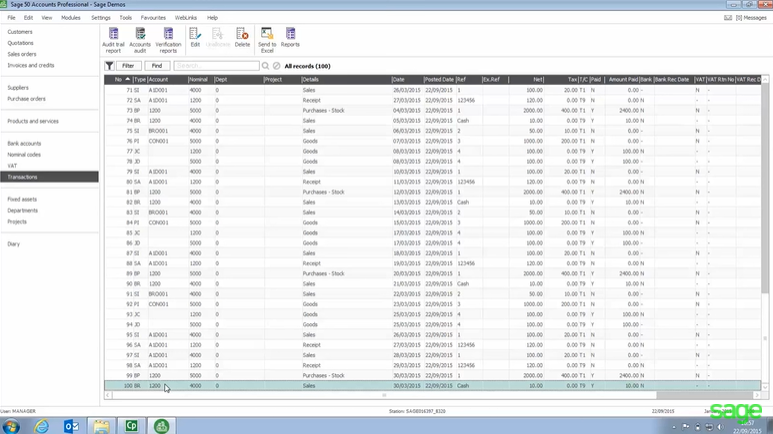Open Nominal codes in the sidebar

pos(24,154)
